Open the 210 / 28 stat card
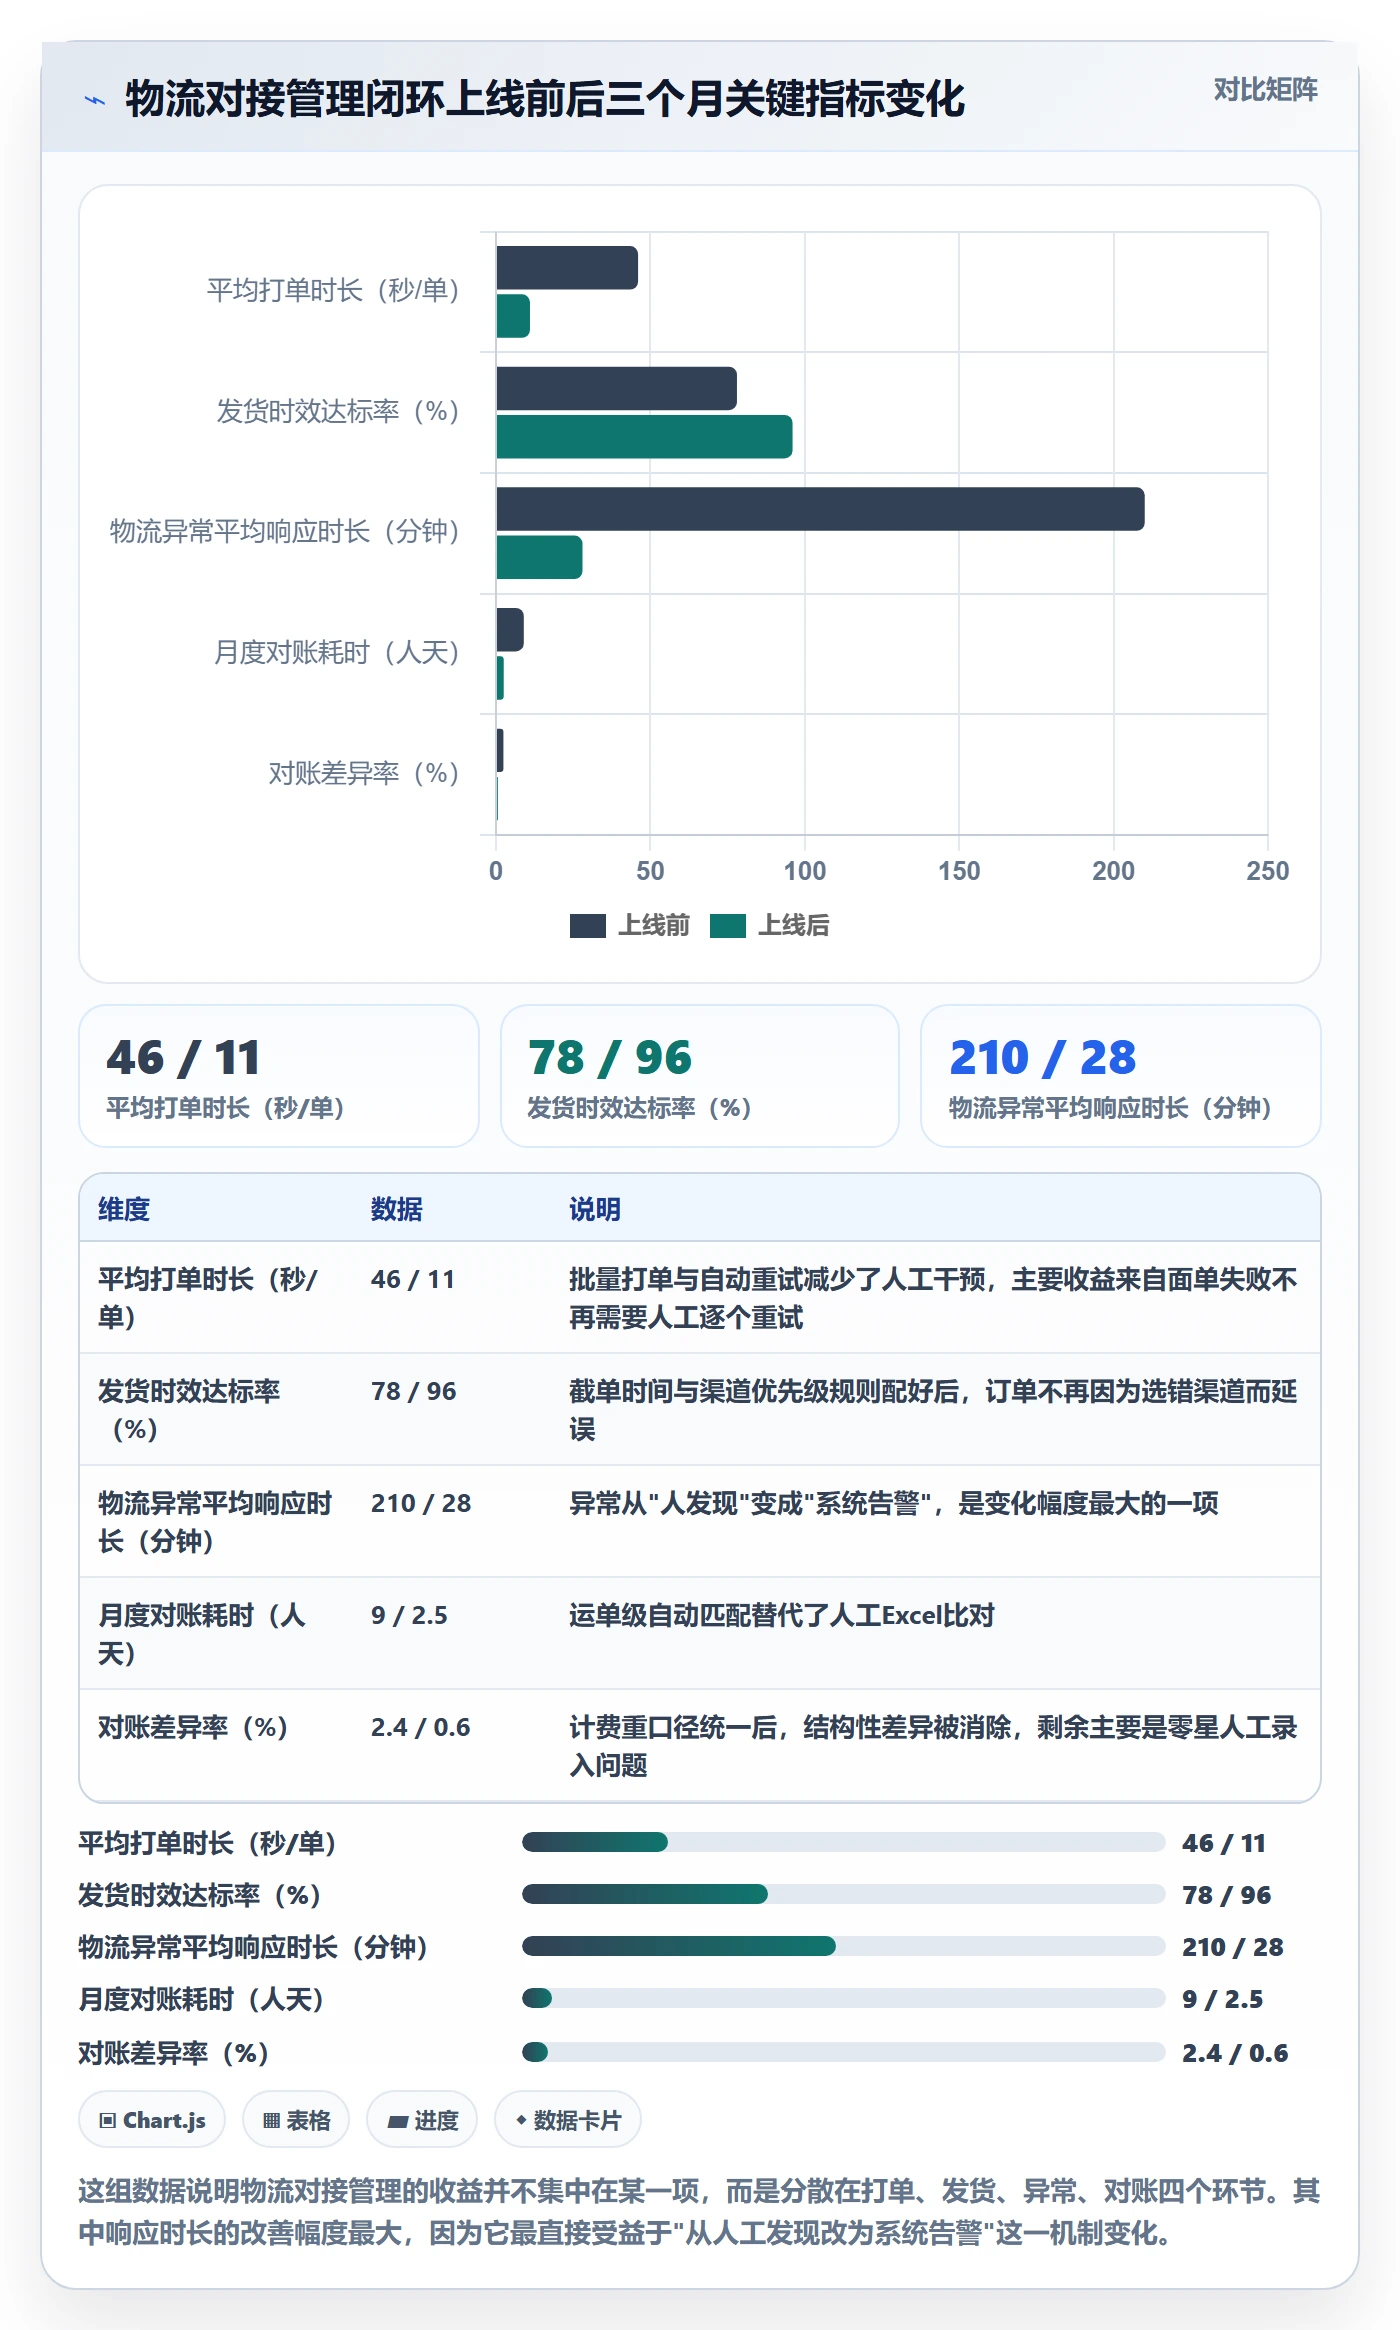1400x2330 pixels. pyautogui.click(x=1120, y=1076)
